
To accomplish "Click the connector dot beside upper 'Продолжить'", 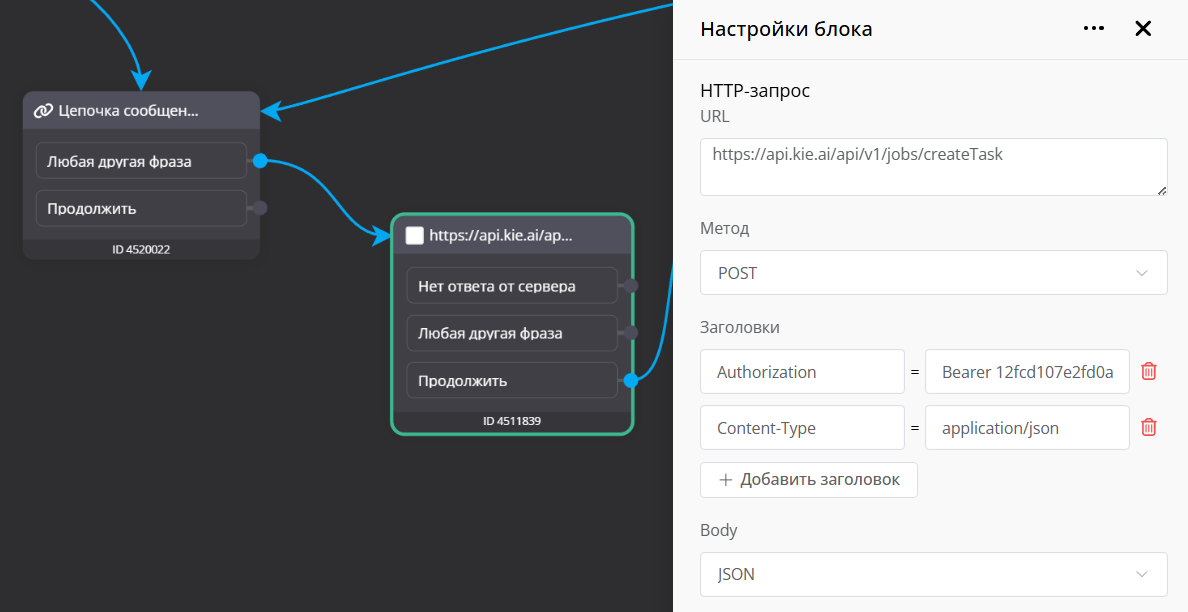I will tap(260, 208).
